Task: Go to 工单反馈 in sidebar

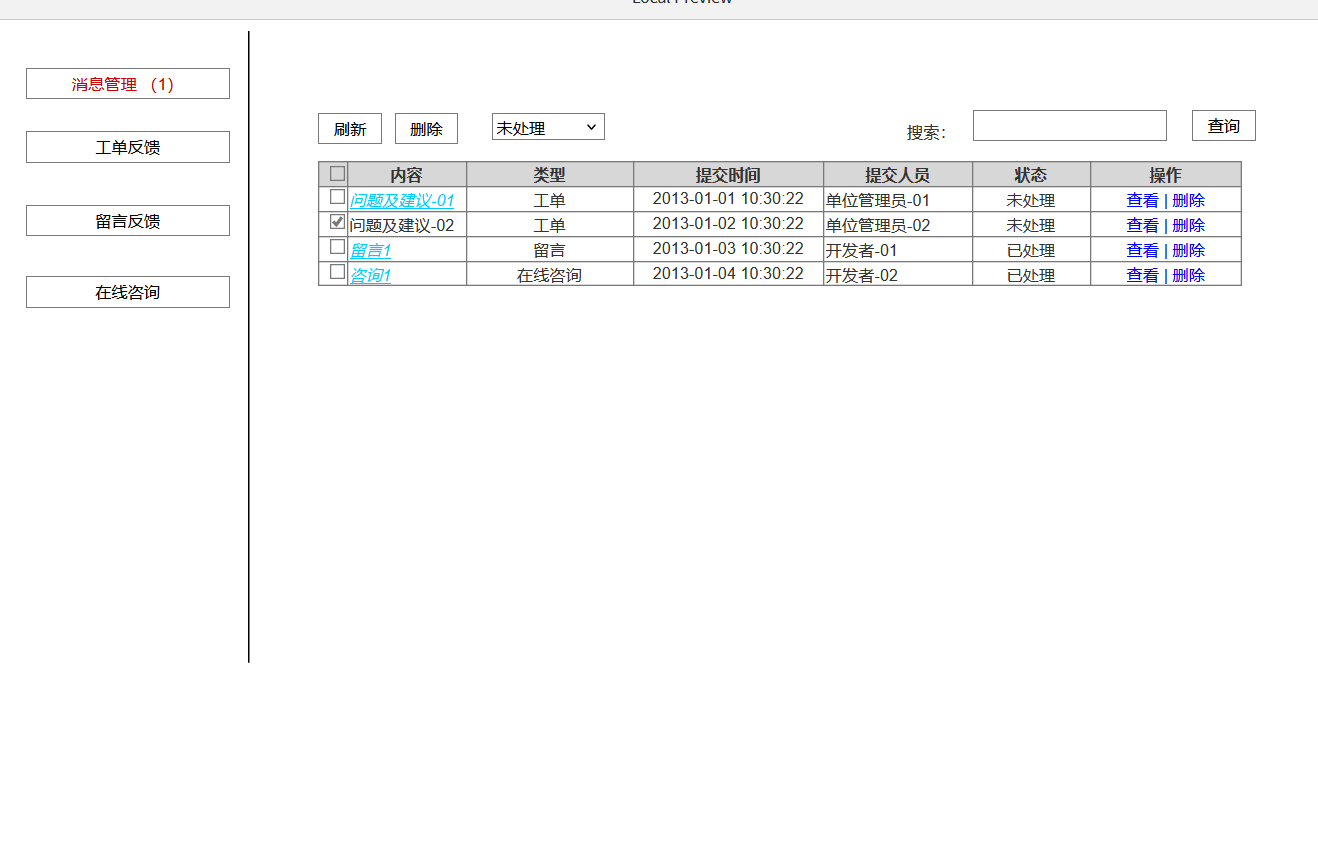Action: tap(128, 147)
